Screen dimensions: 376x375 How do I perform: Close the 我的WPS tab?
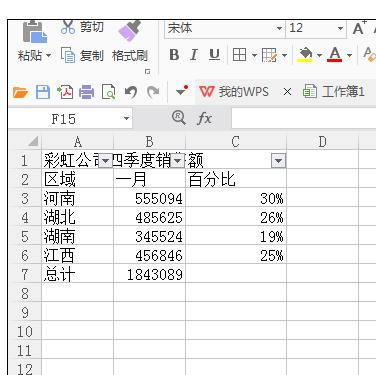287,92
